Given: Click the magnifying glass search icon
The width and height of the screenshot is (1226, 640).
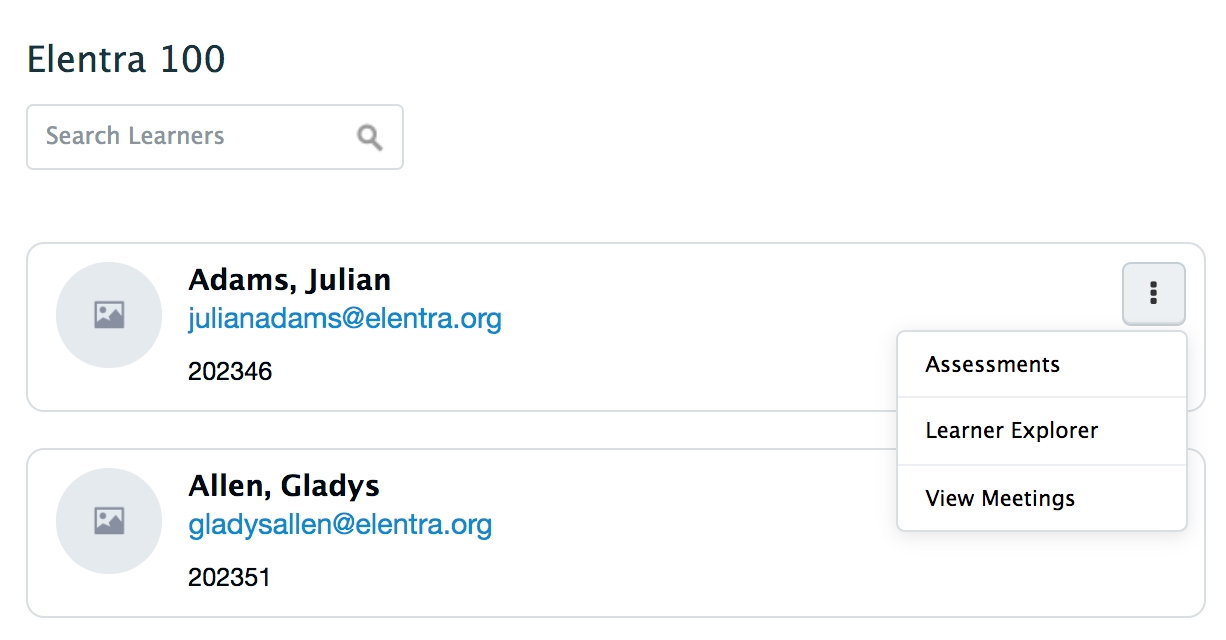Looking at the screenshot, I should coord(370,137).
